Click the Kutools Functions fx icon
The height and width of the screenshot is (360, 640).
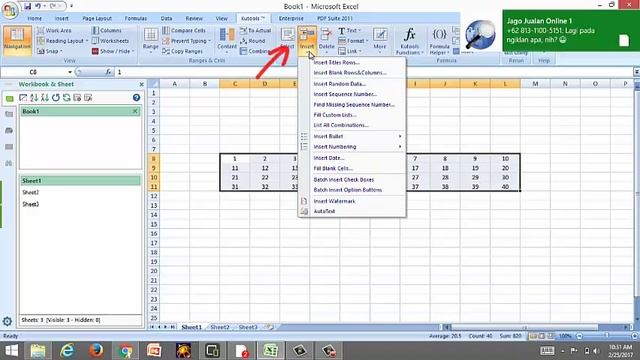pyautogui.click(x=409, y=35)
